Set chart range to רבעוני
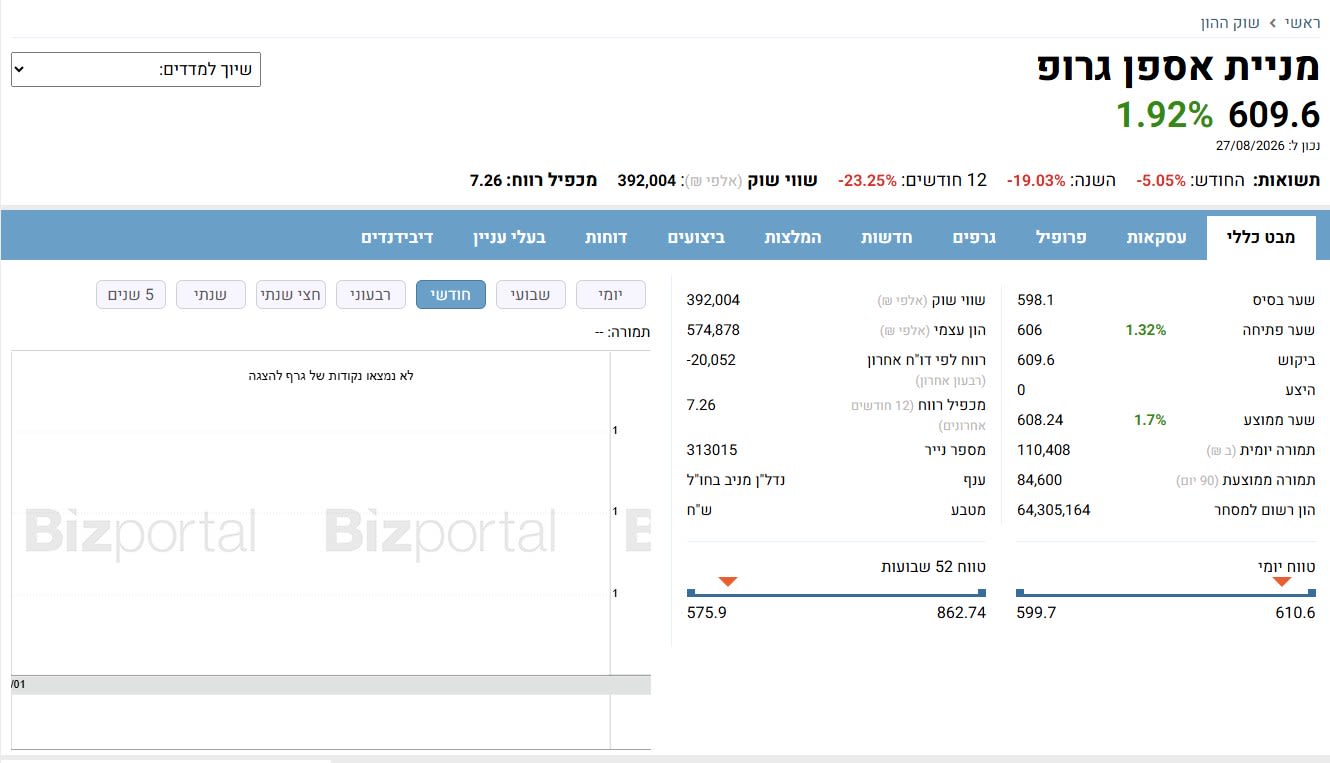Image resolution: width=1330 pixels, height=763 pixels. pos(371,295)
